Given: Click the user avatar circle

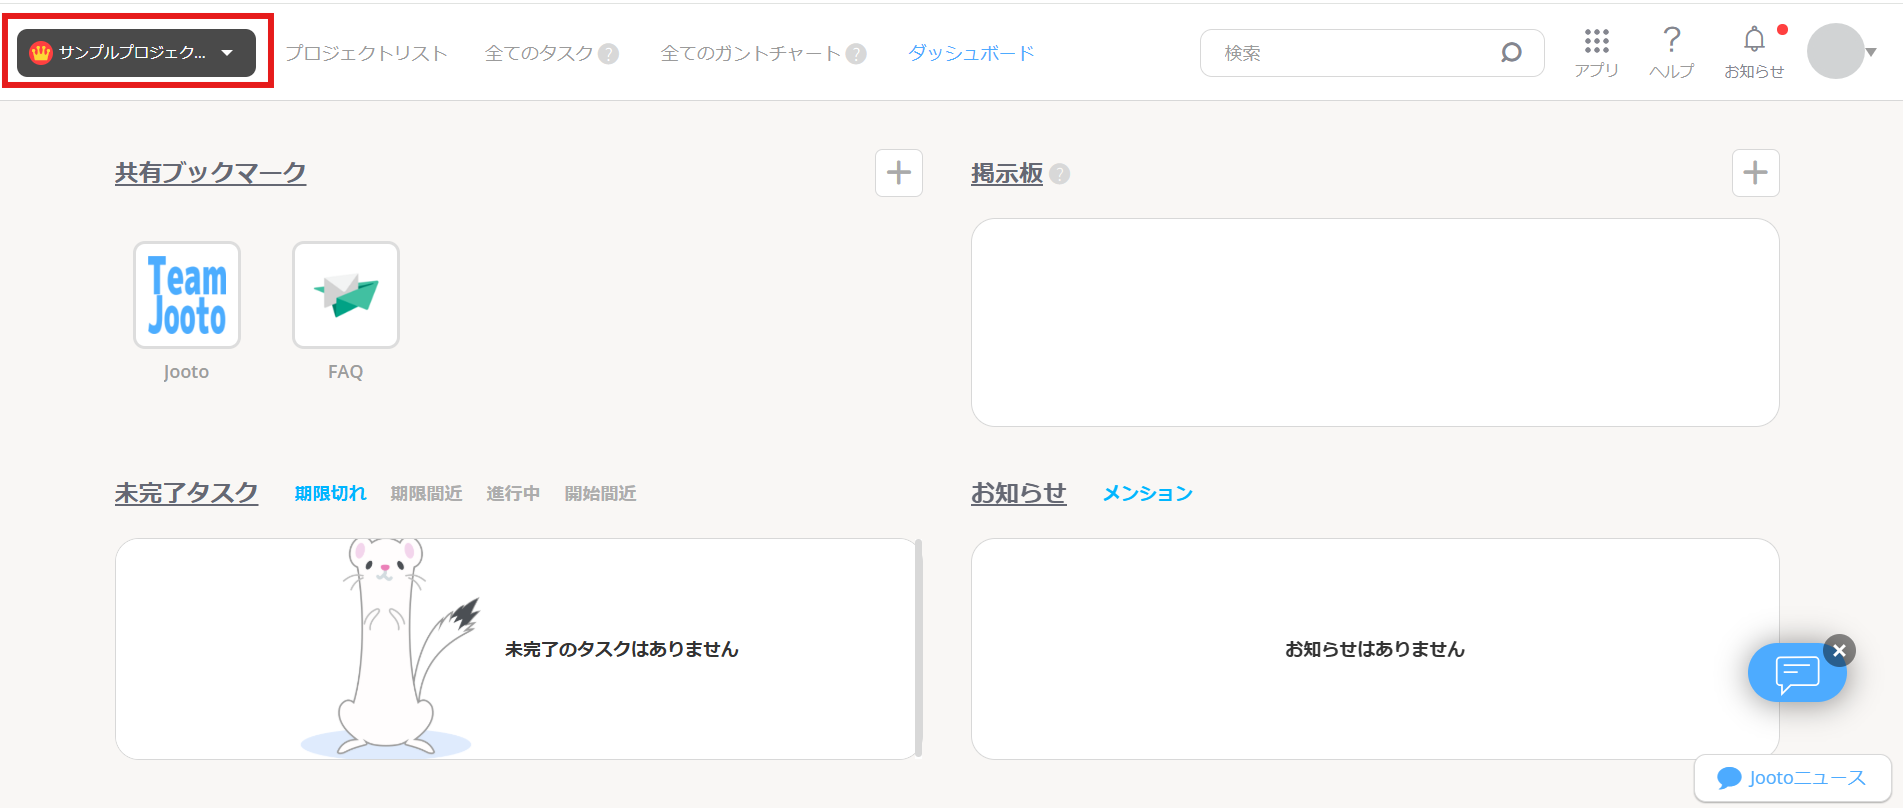Looking at the screenshot, I should [1836, 51].
